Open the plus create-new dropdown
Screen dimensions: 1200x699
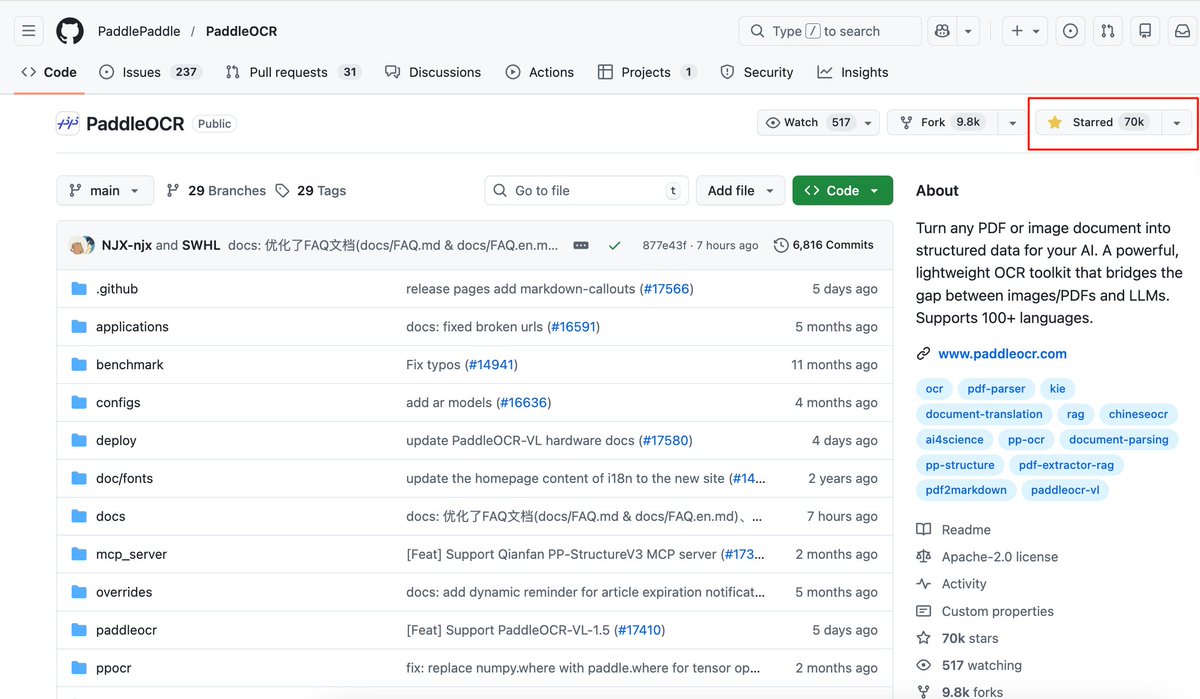click(x=1025, y=31)
